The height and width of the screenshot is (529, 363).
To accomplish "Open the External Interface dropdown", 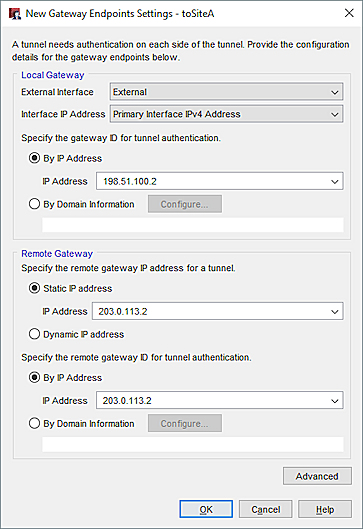I will click(x=226, y=92).
